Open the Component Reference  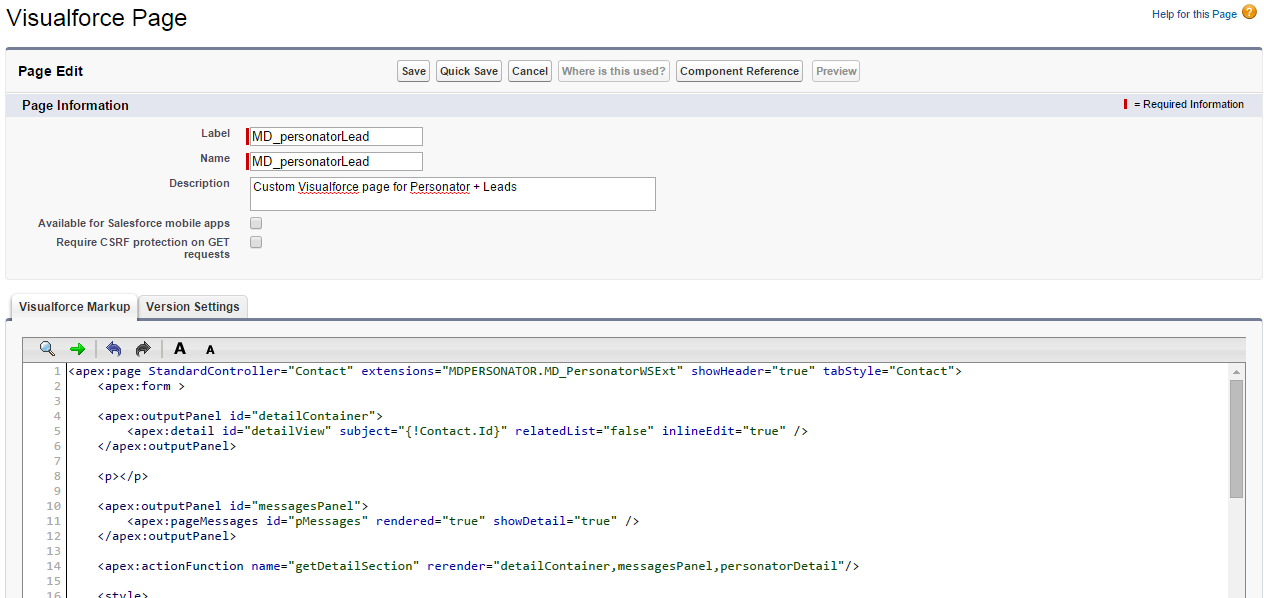tap(739, 71)
